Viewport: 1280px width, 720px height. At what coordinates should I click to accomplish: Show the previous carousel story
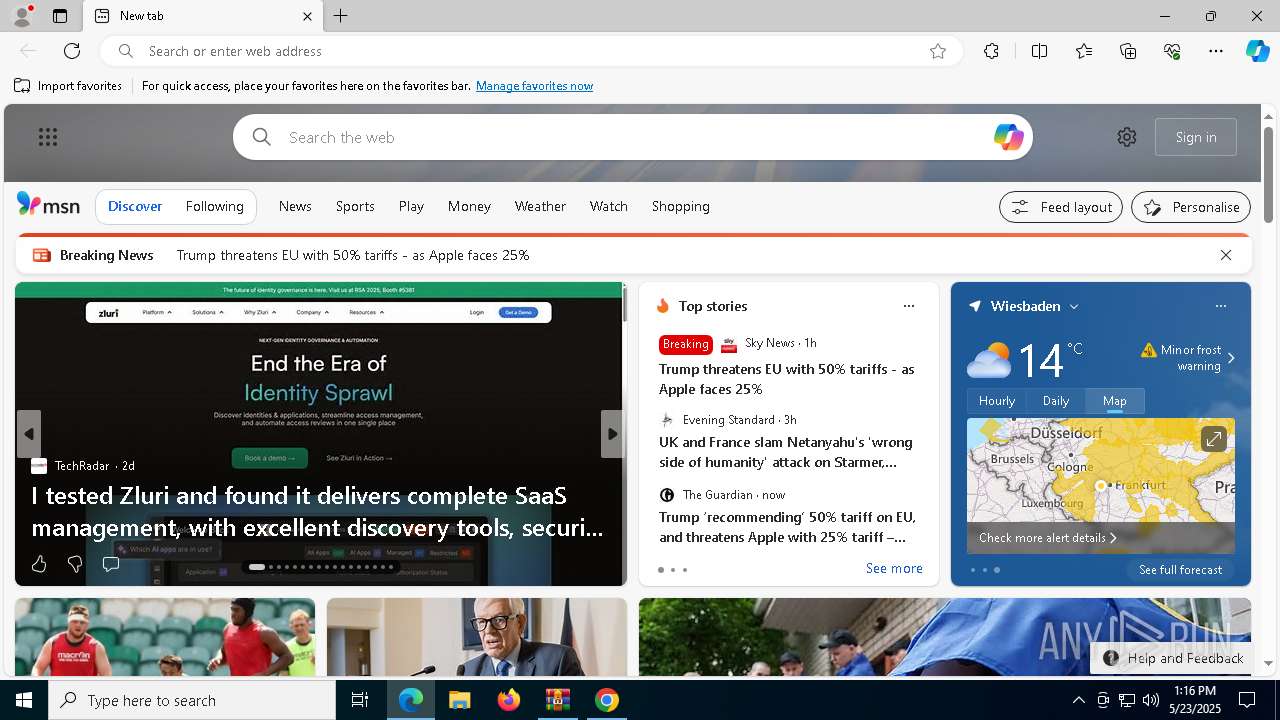pos(29,434)
